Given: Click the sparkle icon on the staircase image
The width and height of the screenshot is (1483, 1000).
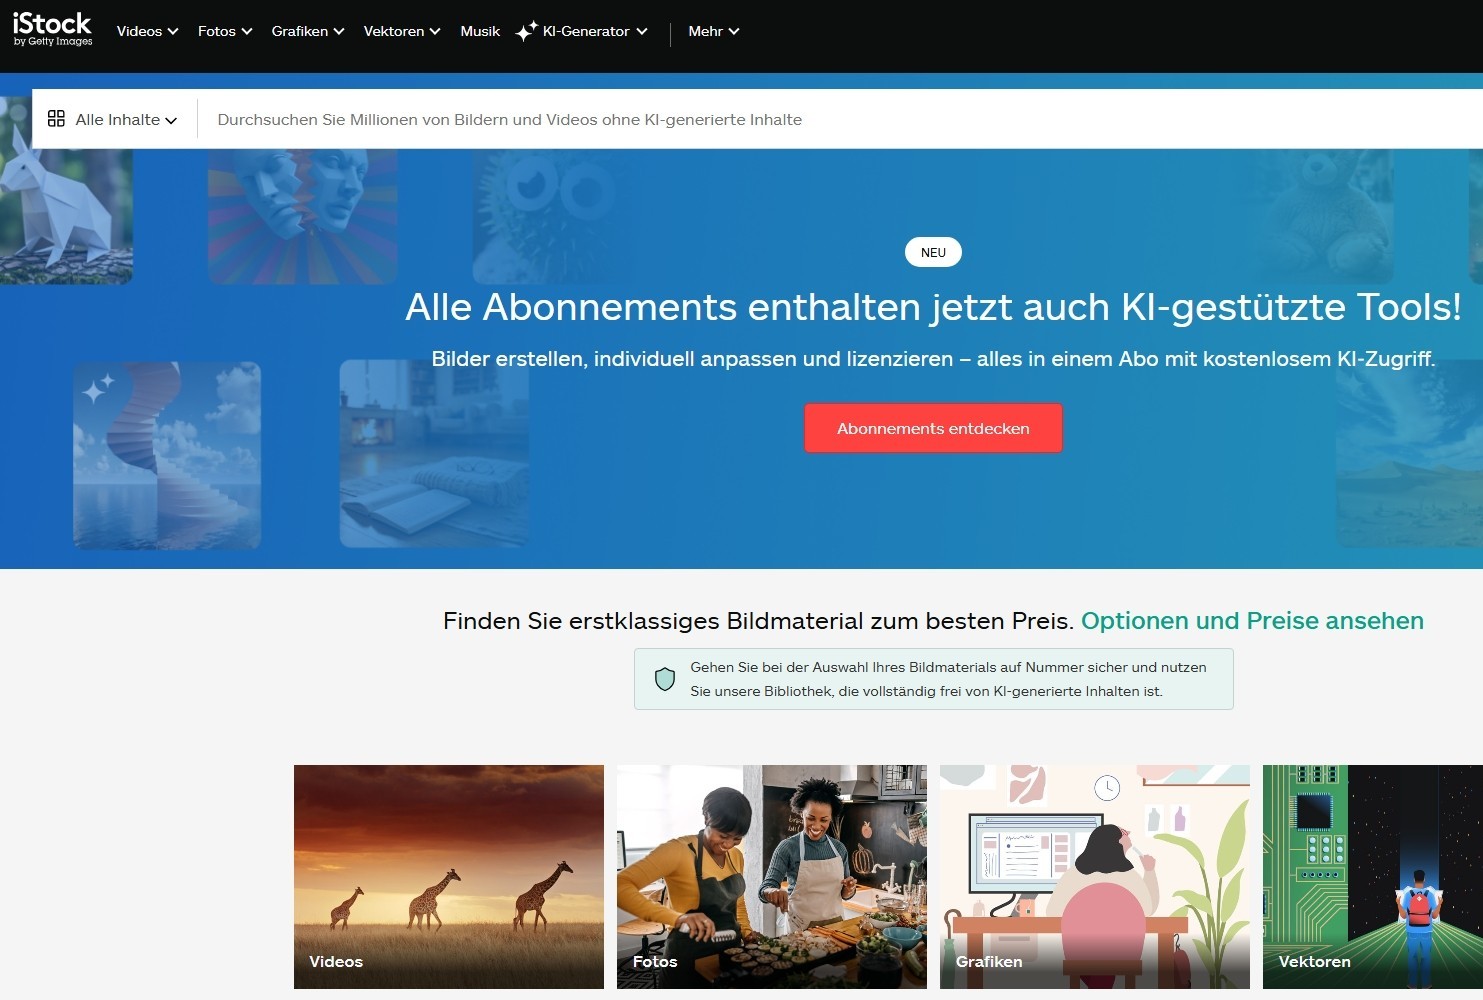Looking at the screenshot, I should (98, 388).
